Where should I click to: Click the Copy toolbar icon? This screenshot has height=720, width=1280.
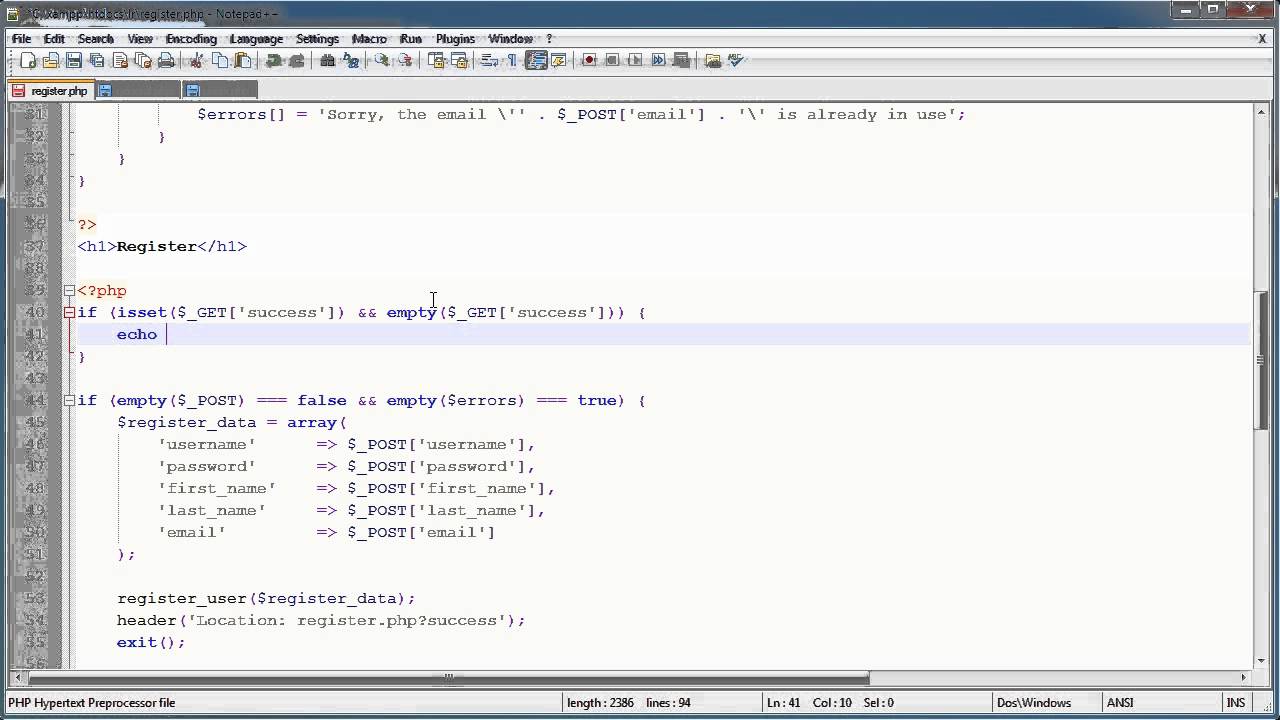point(220,61)
